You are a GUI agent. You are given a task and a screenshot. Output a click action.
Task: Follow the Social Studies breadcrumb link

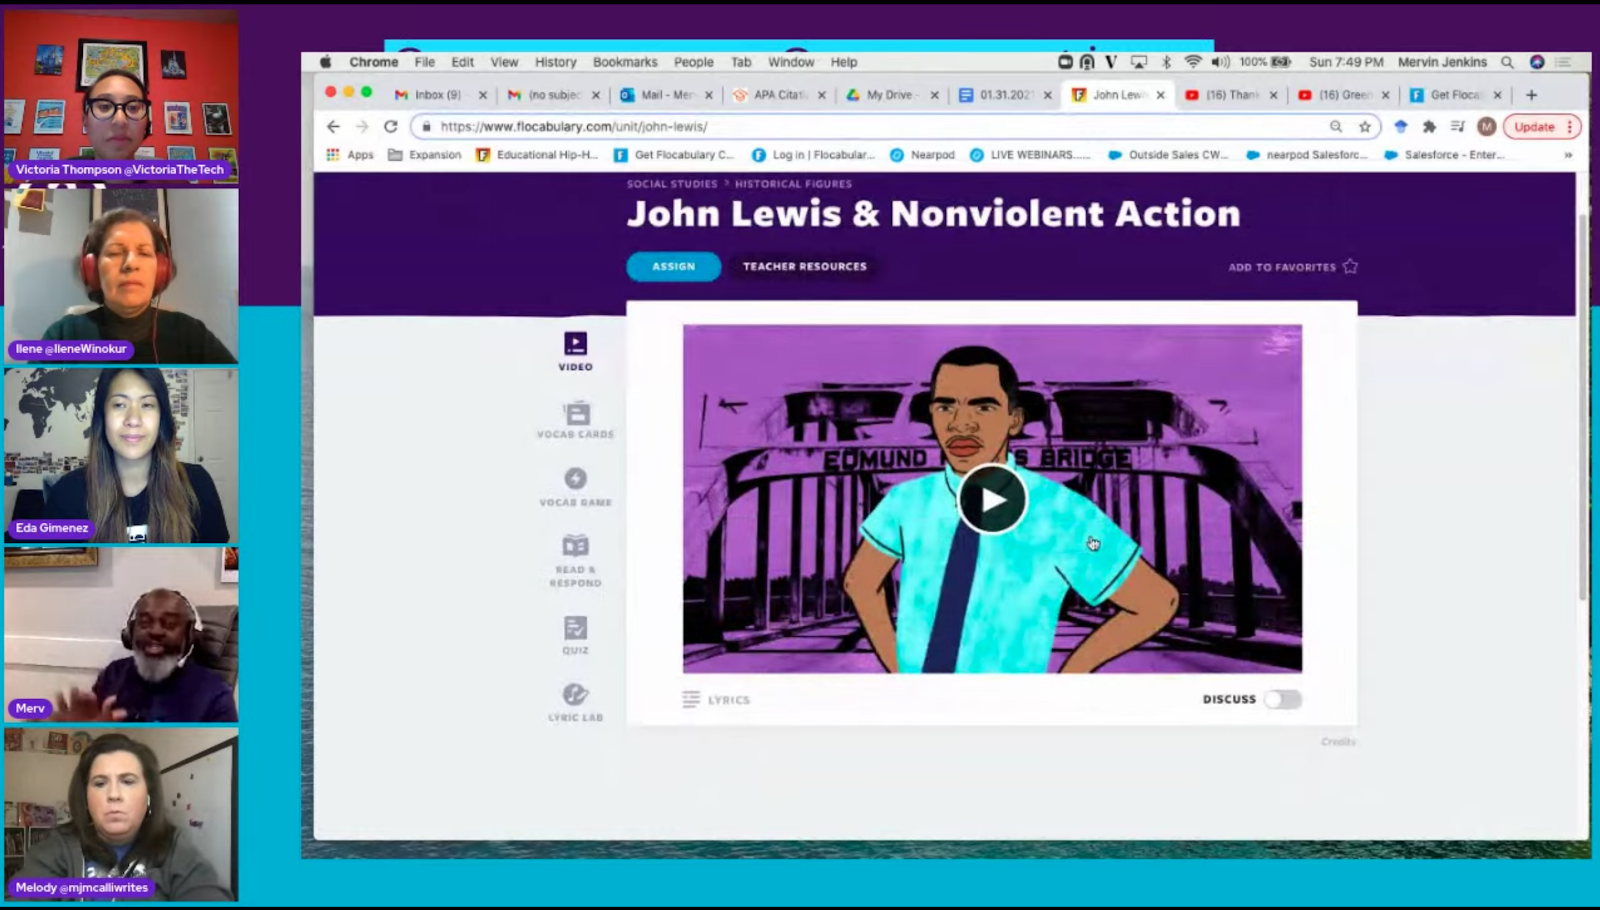[672, 184]
